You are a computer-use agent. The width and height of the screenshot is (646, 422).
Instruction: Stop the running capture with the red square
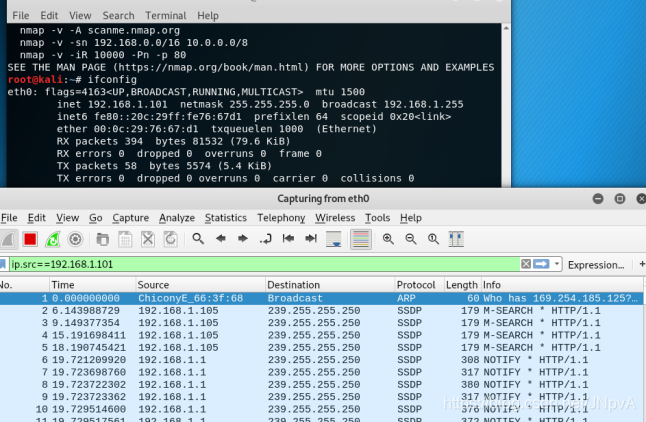pyautogui.click(x=30, y=239)
